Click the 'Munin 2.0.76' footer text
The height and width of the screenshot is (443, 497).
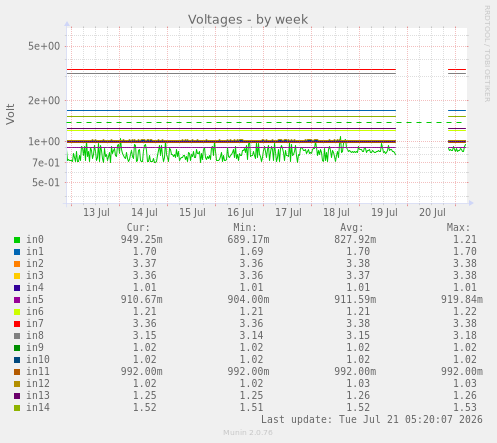[x=248, y=433]
